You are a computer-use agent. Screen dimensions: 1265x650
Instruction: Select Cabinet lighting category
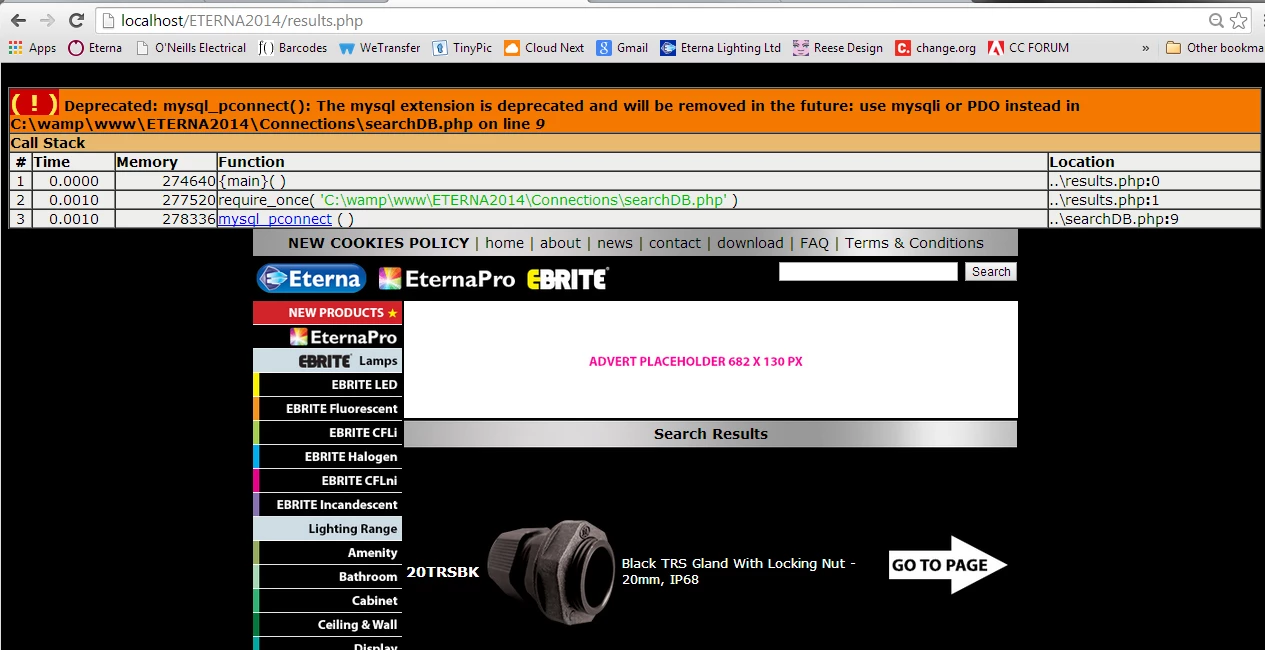(328, 601)
